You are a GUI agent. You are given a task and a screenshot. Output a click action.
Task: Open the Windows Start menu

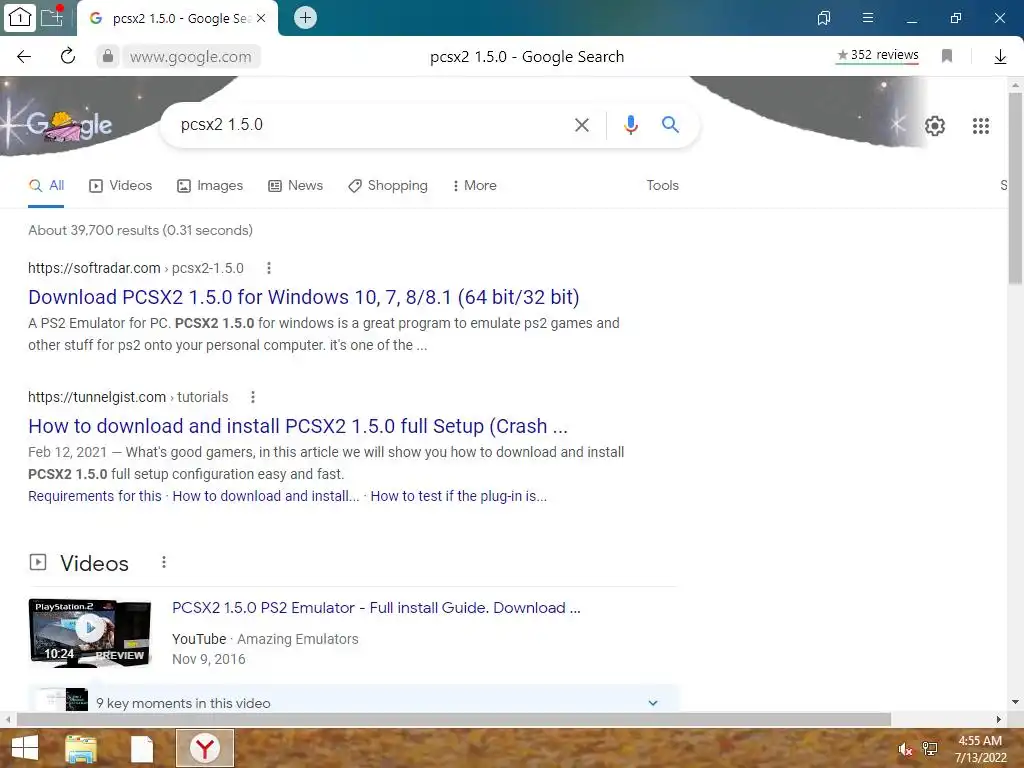point(25,748)
